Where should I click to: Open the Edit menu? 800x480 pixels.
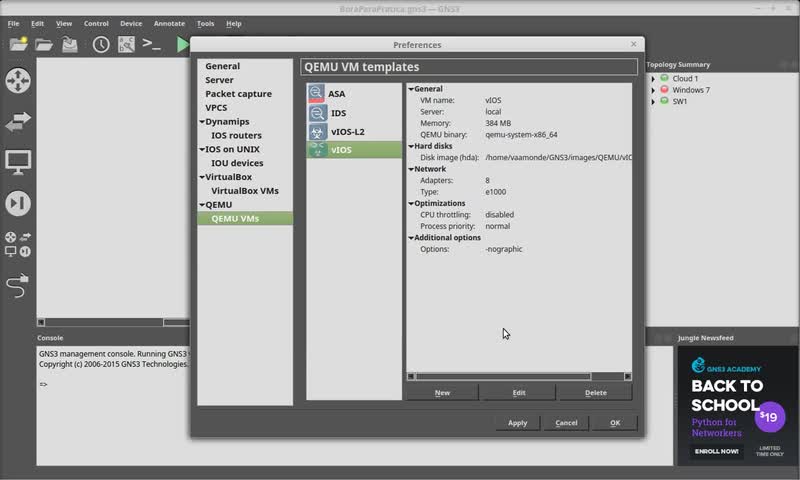37,23
